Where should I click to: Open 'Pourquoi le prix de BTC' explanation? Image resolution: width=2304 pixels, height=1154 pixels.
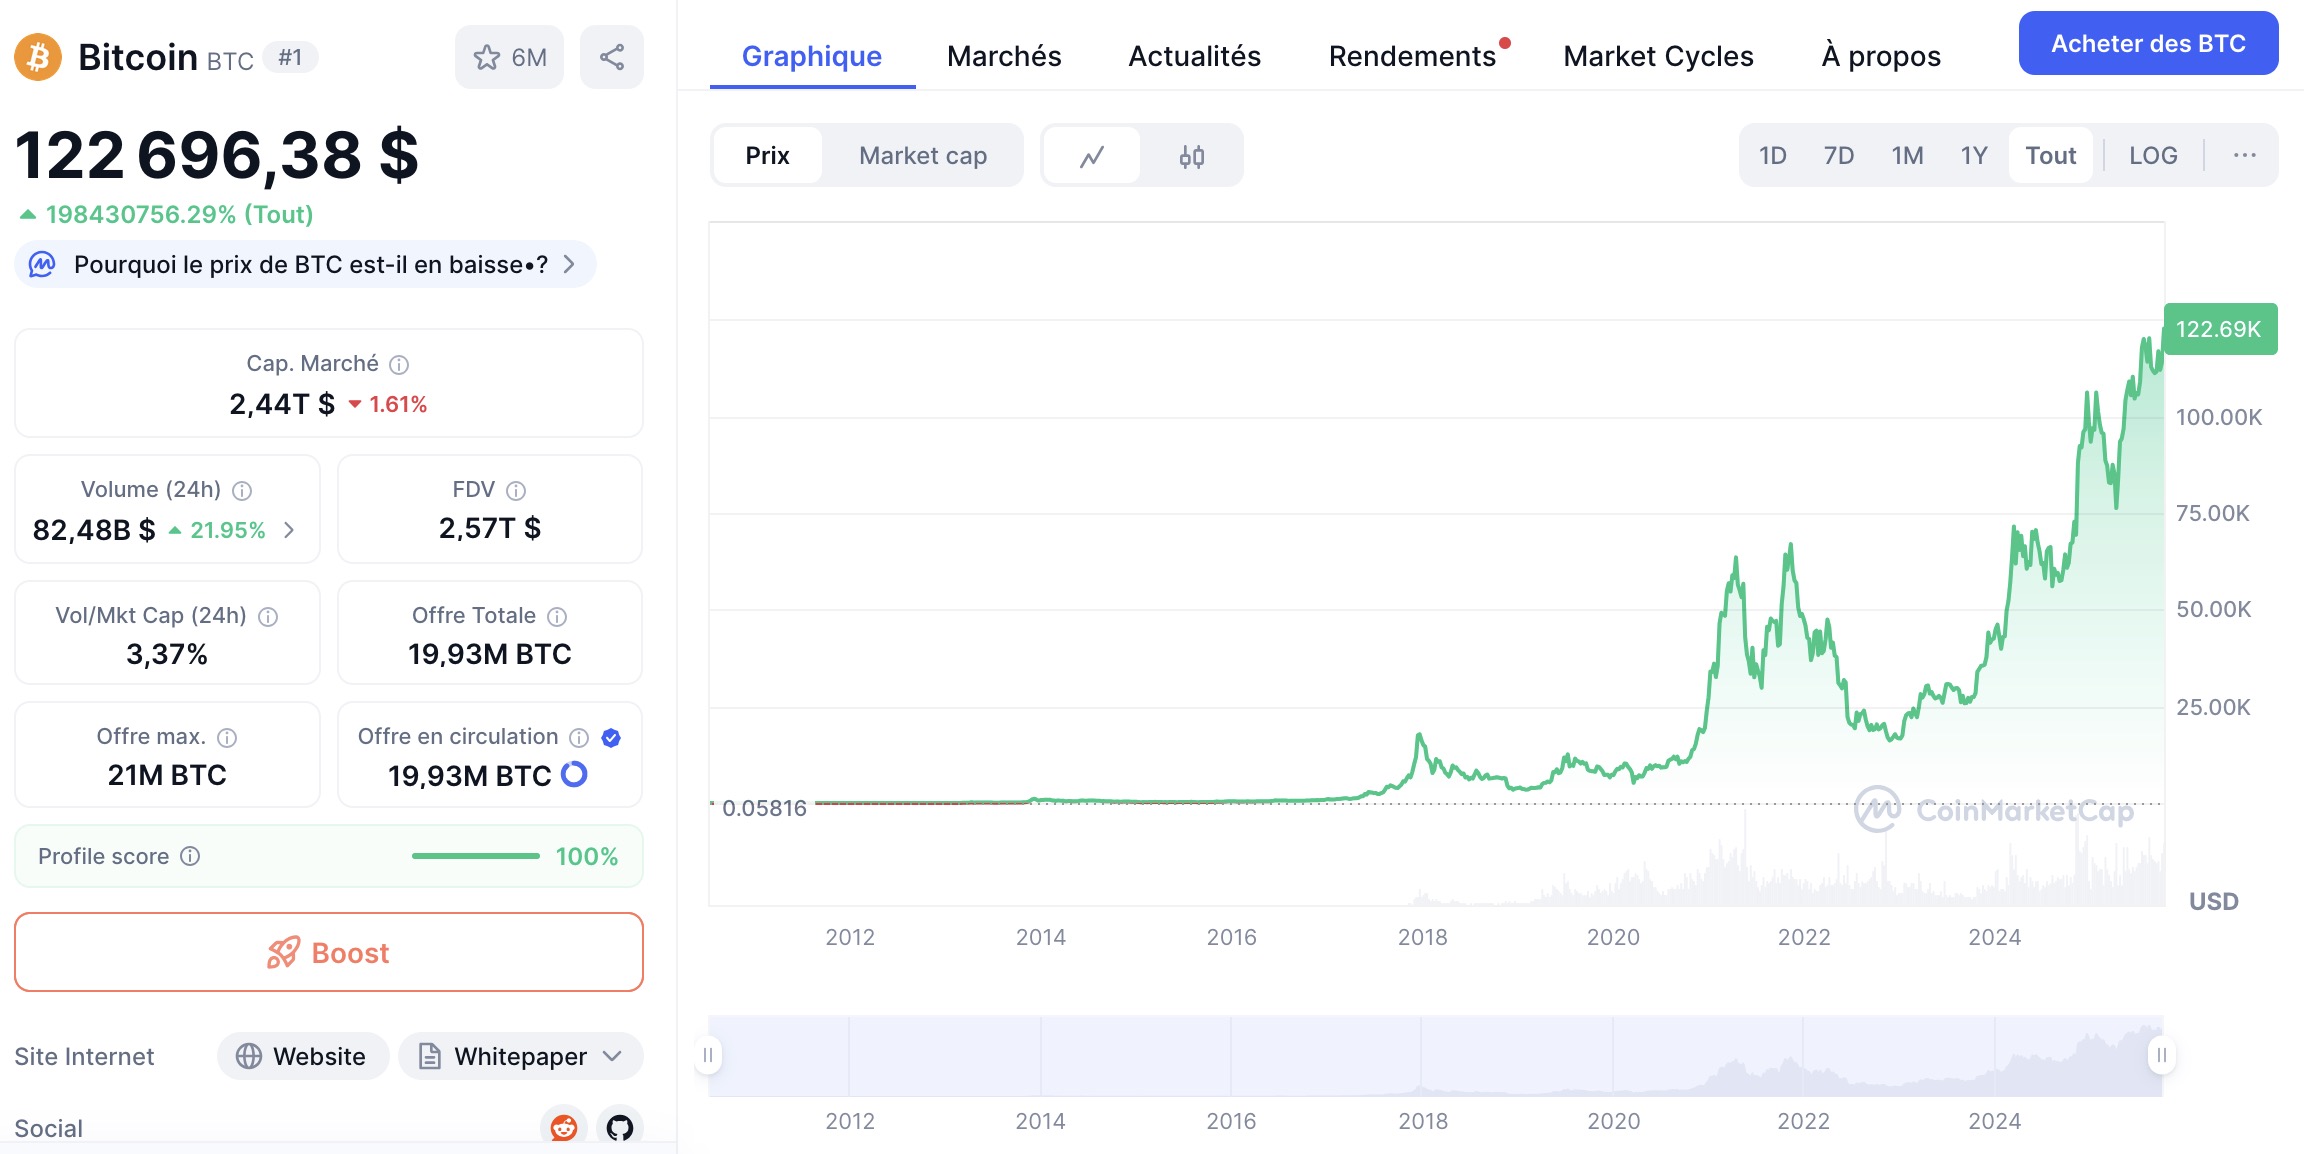310,265
